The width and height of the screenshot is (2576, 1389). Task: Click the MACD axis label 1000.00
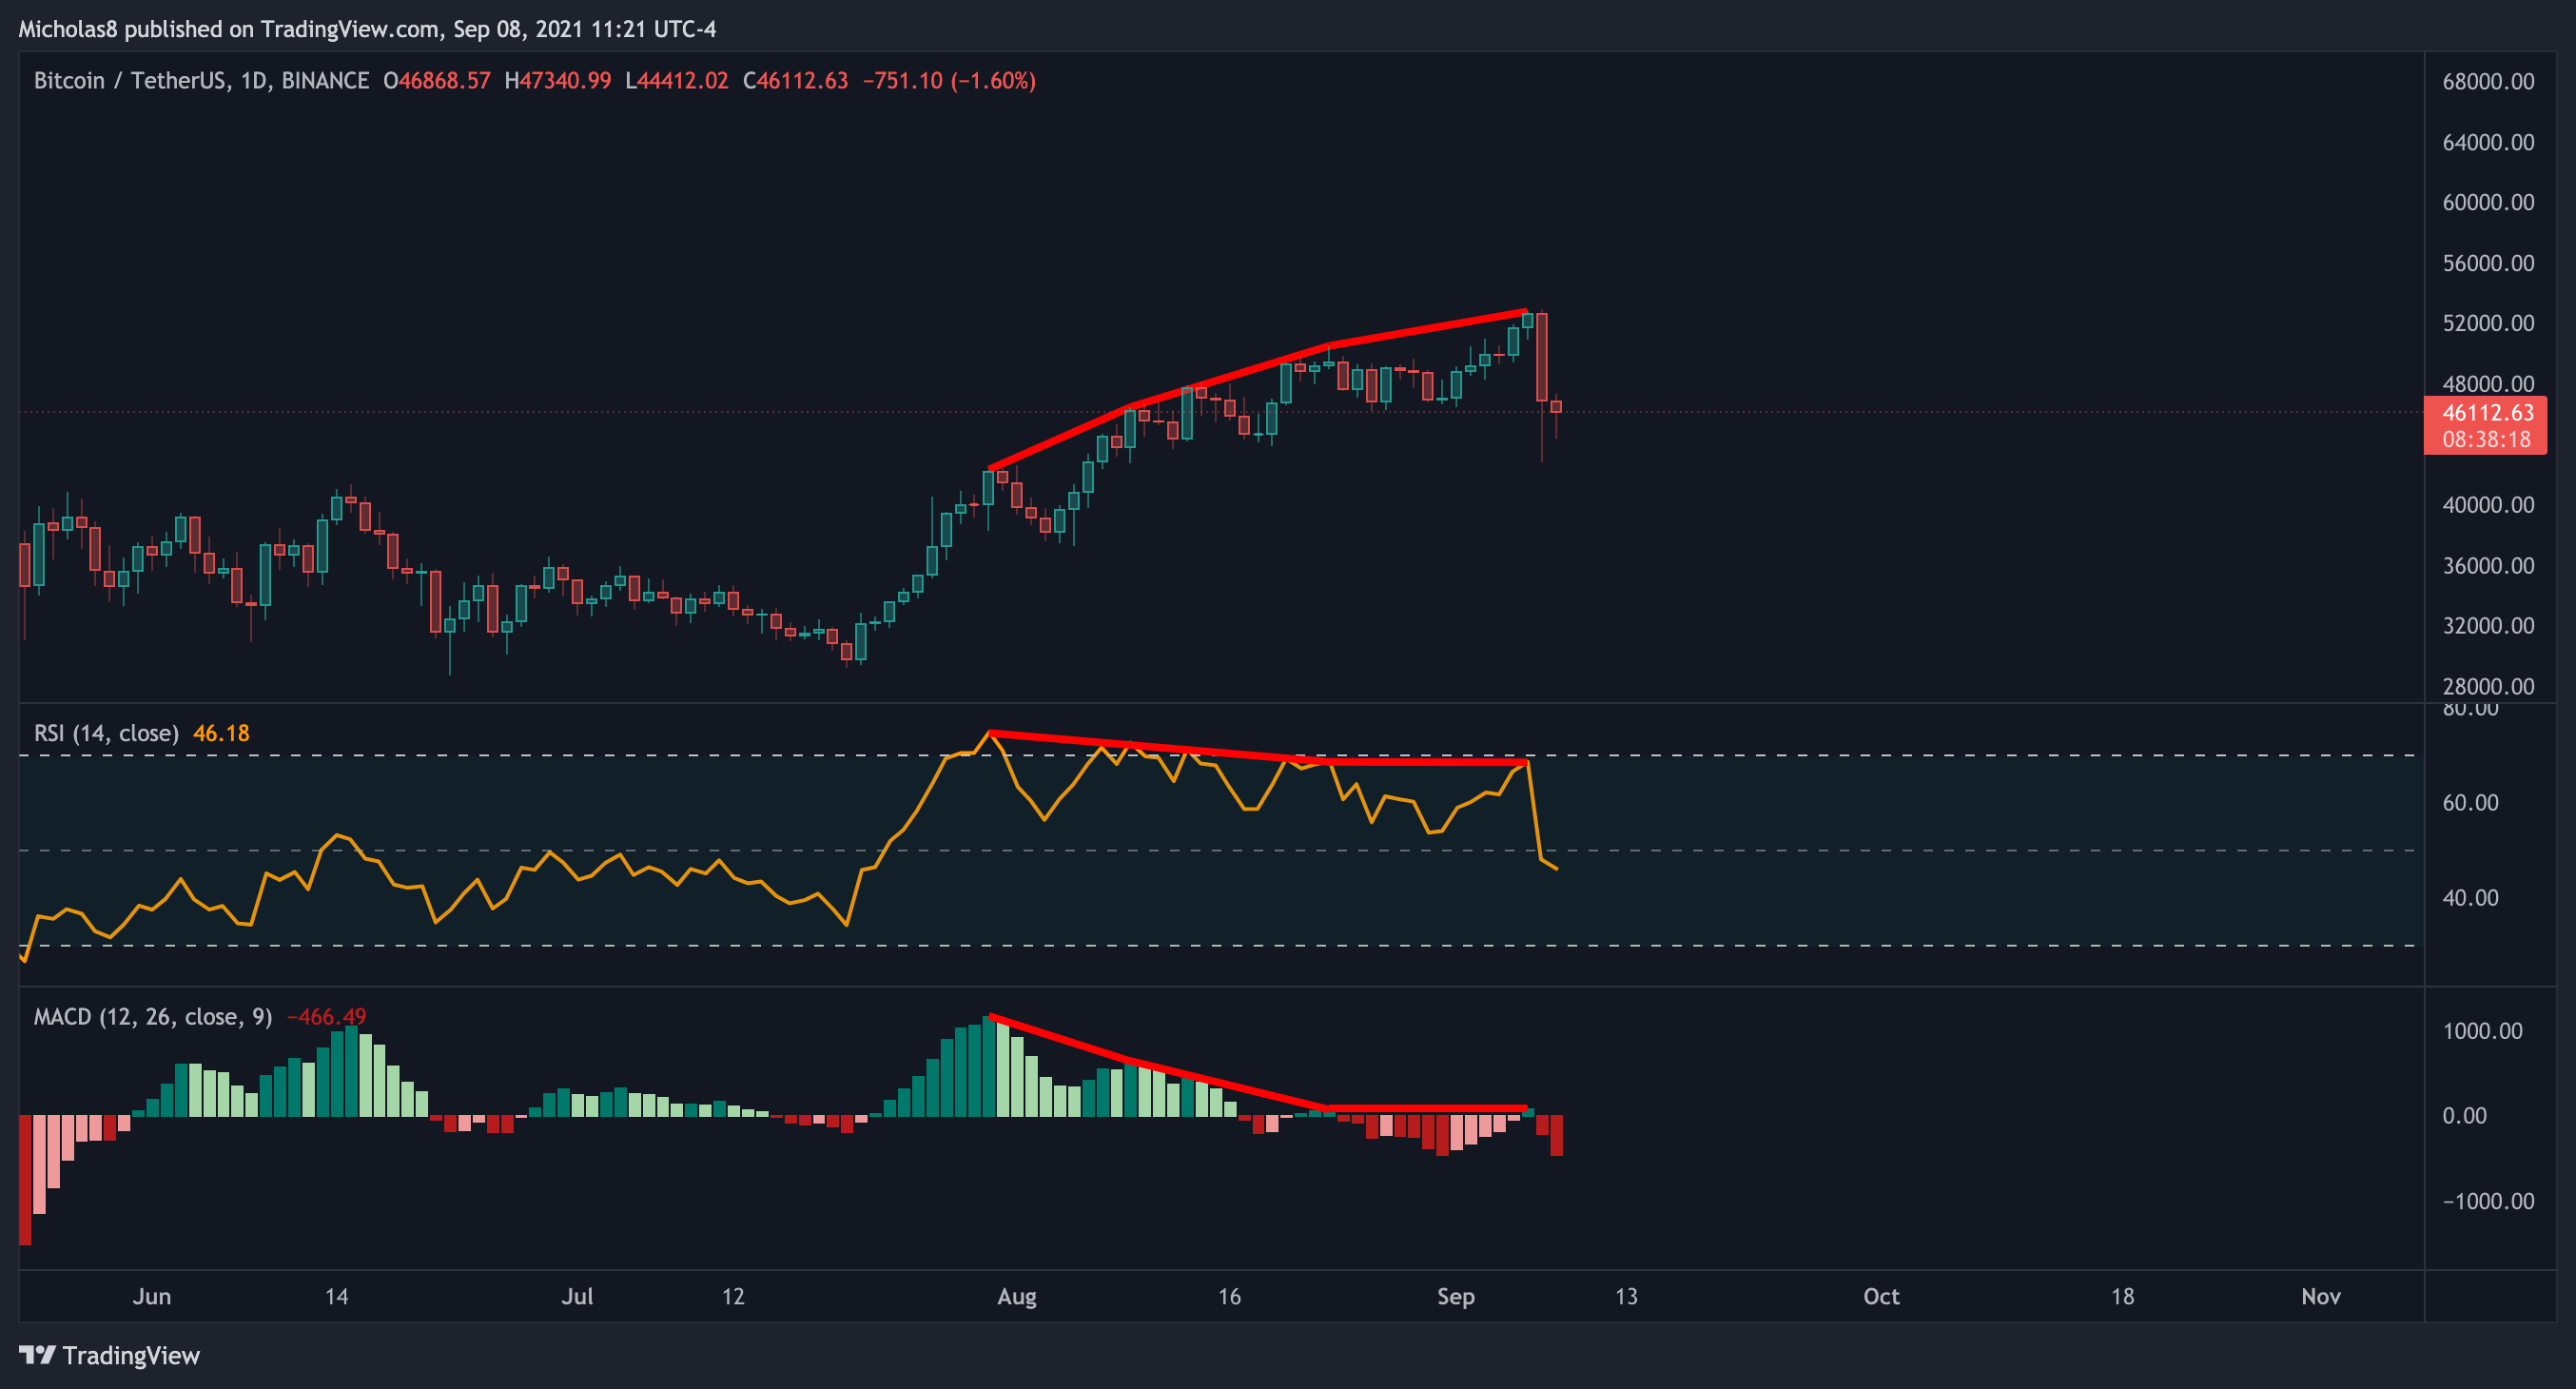[x=2482, y=1031]
